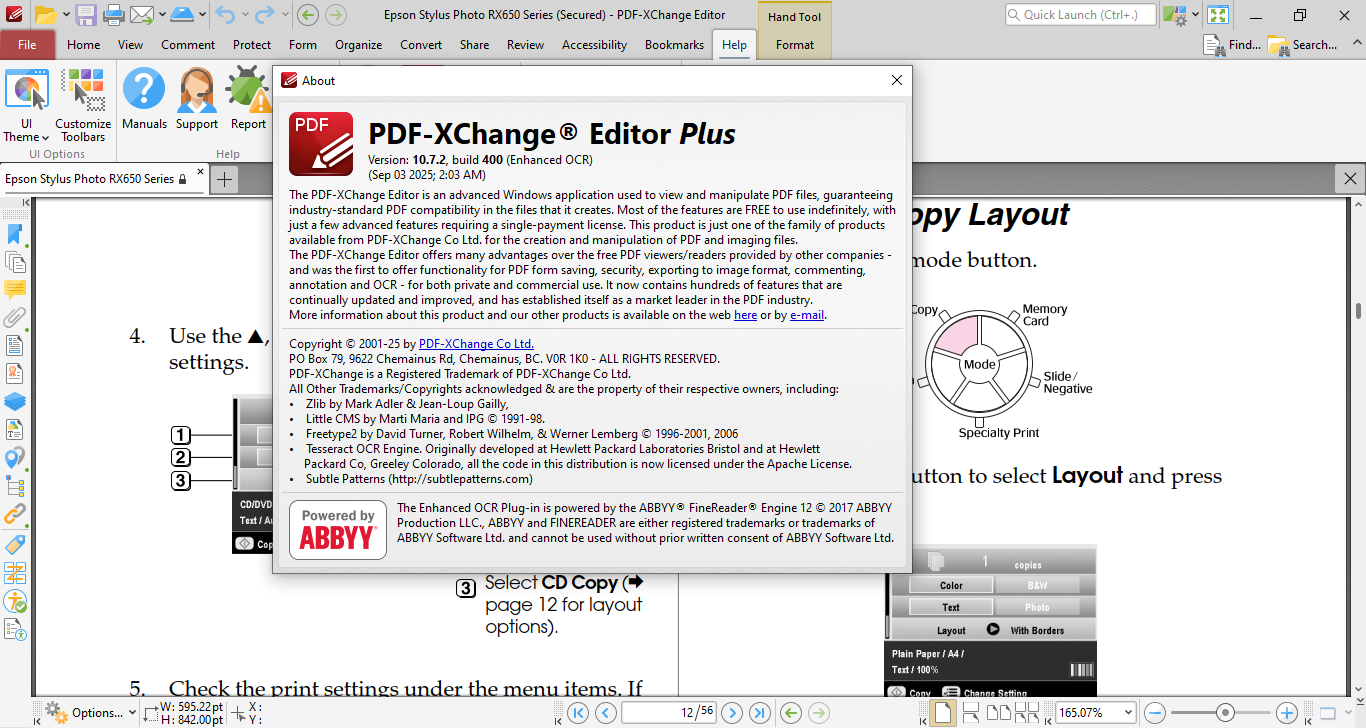Go to the previous page
The image size is (1366, 728).
coord(606,713)
